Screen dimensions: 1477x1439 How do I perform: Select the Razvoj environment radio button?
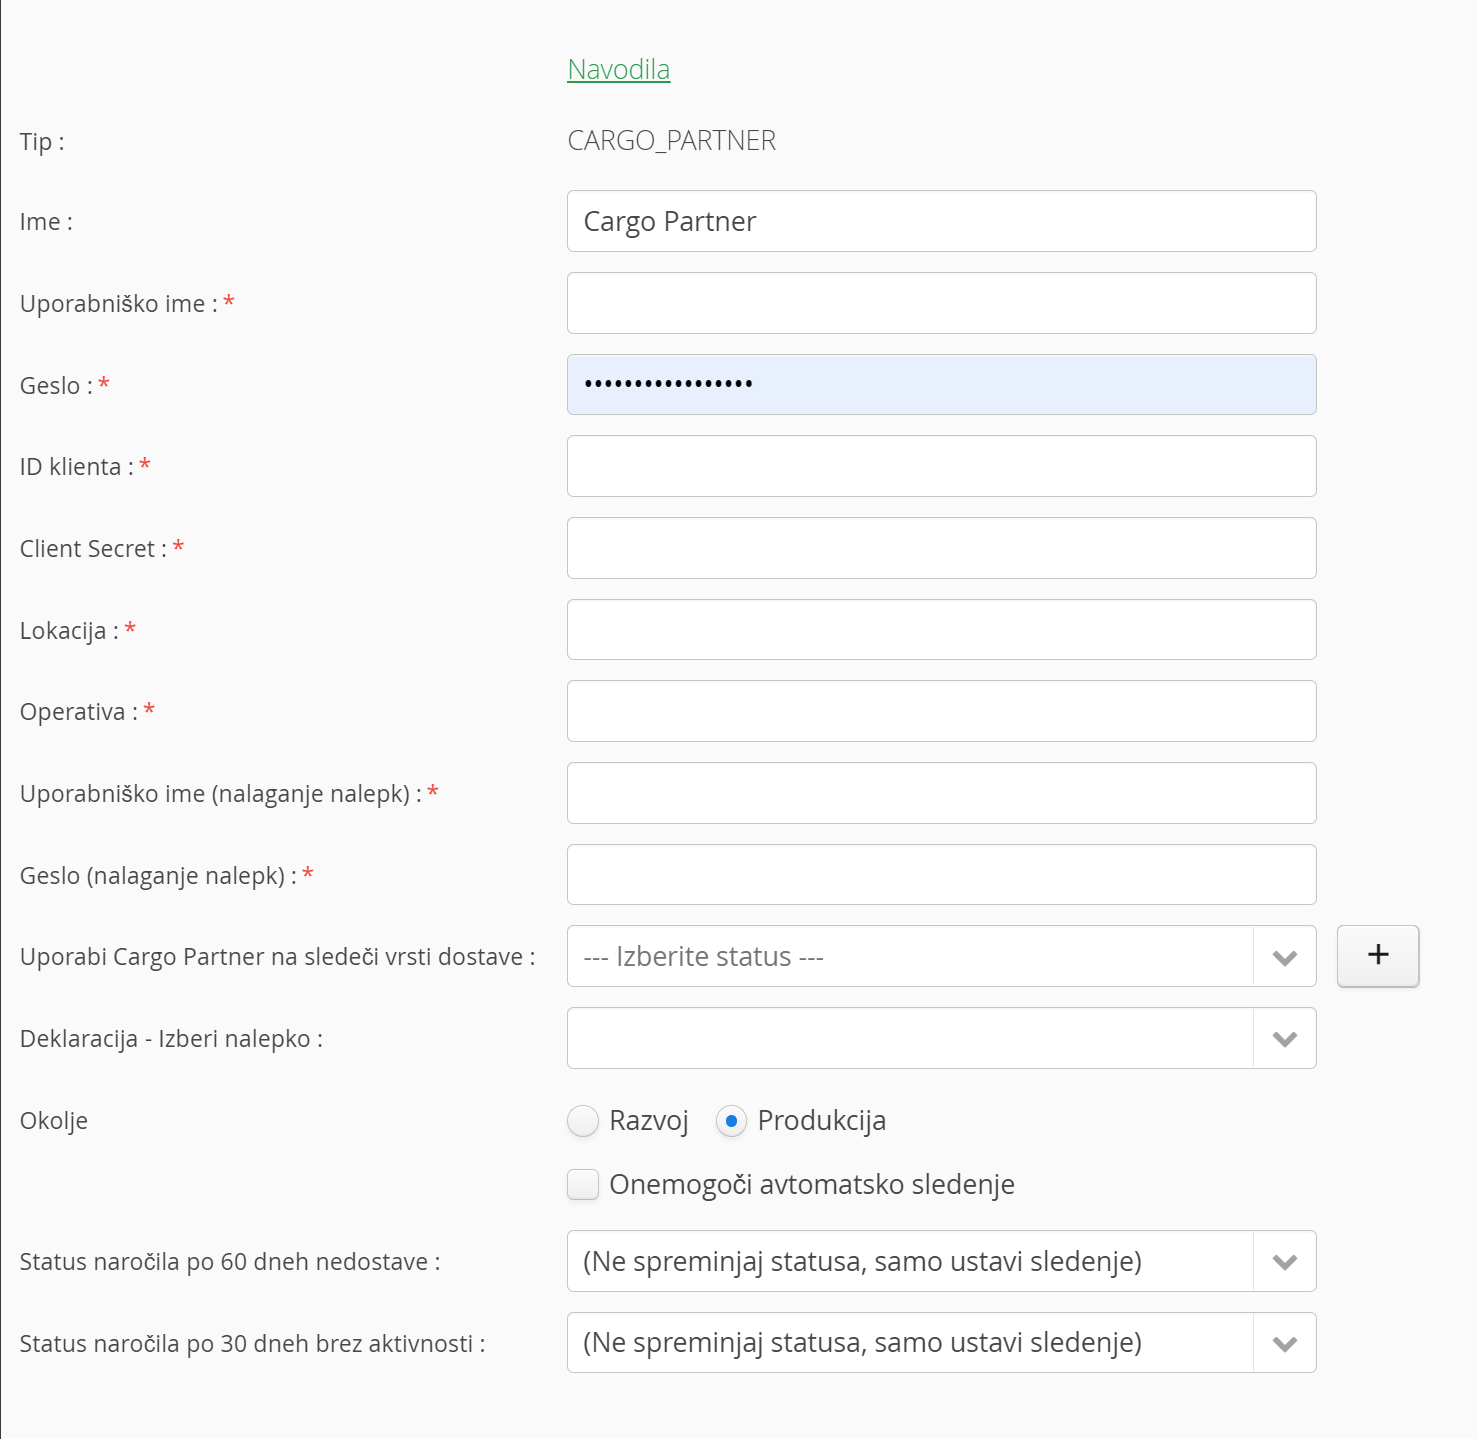coord(583,1121)
